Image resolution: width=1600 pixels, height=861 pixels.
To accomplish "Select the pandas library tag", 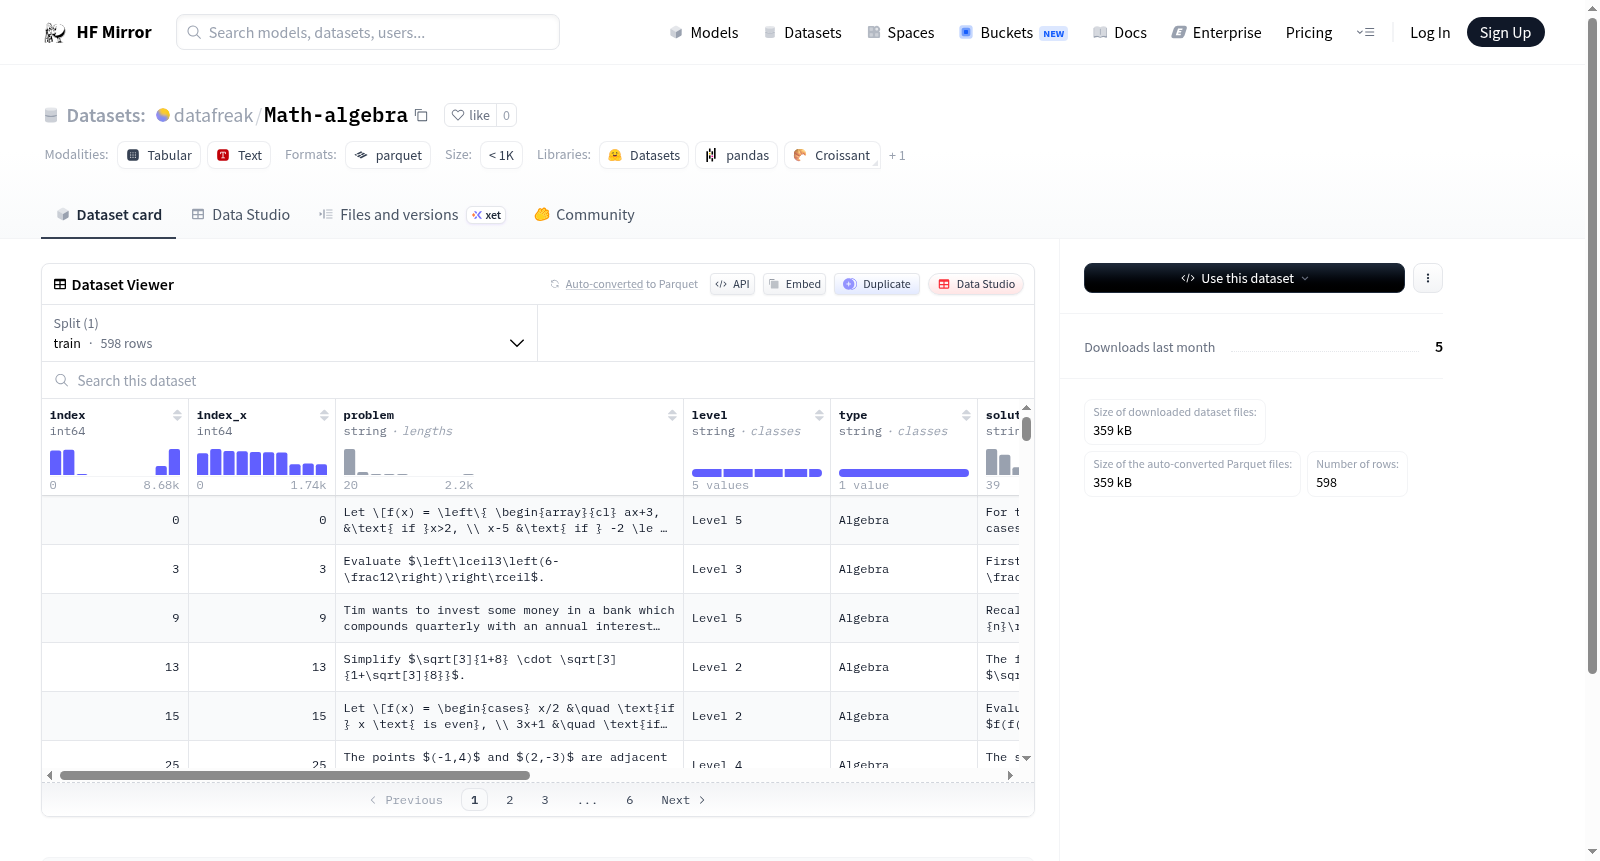I will click(x=736, y=155).
